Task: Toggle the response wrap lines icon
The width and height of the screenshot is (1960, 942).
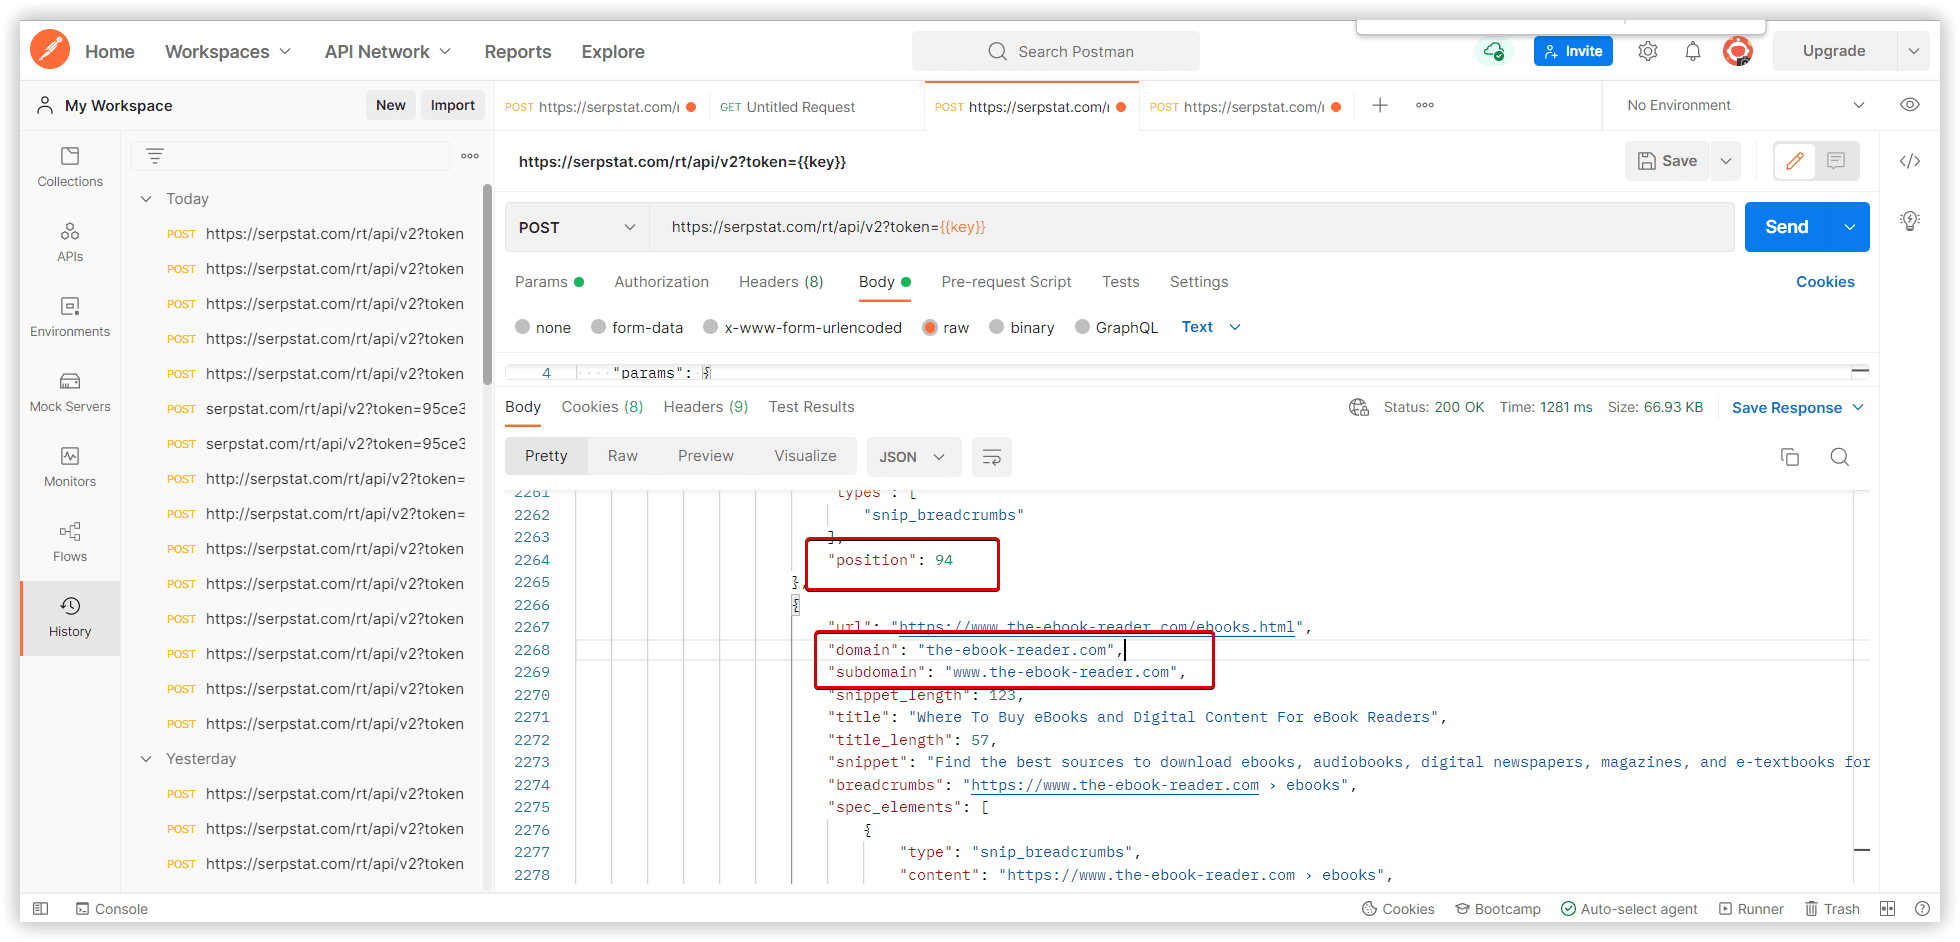Action: pyautogui.click(x=992, y=457)
